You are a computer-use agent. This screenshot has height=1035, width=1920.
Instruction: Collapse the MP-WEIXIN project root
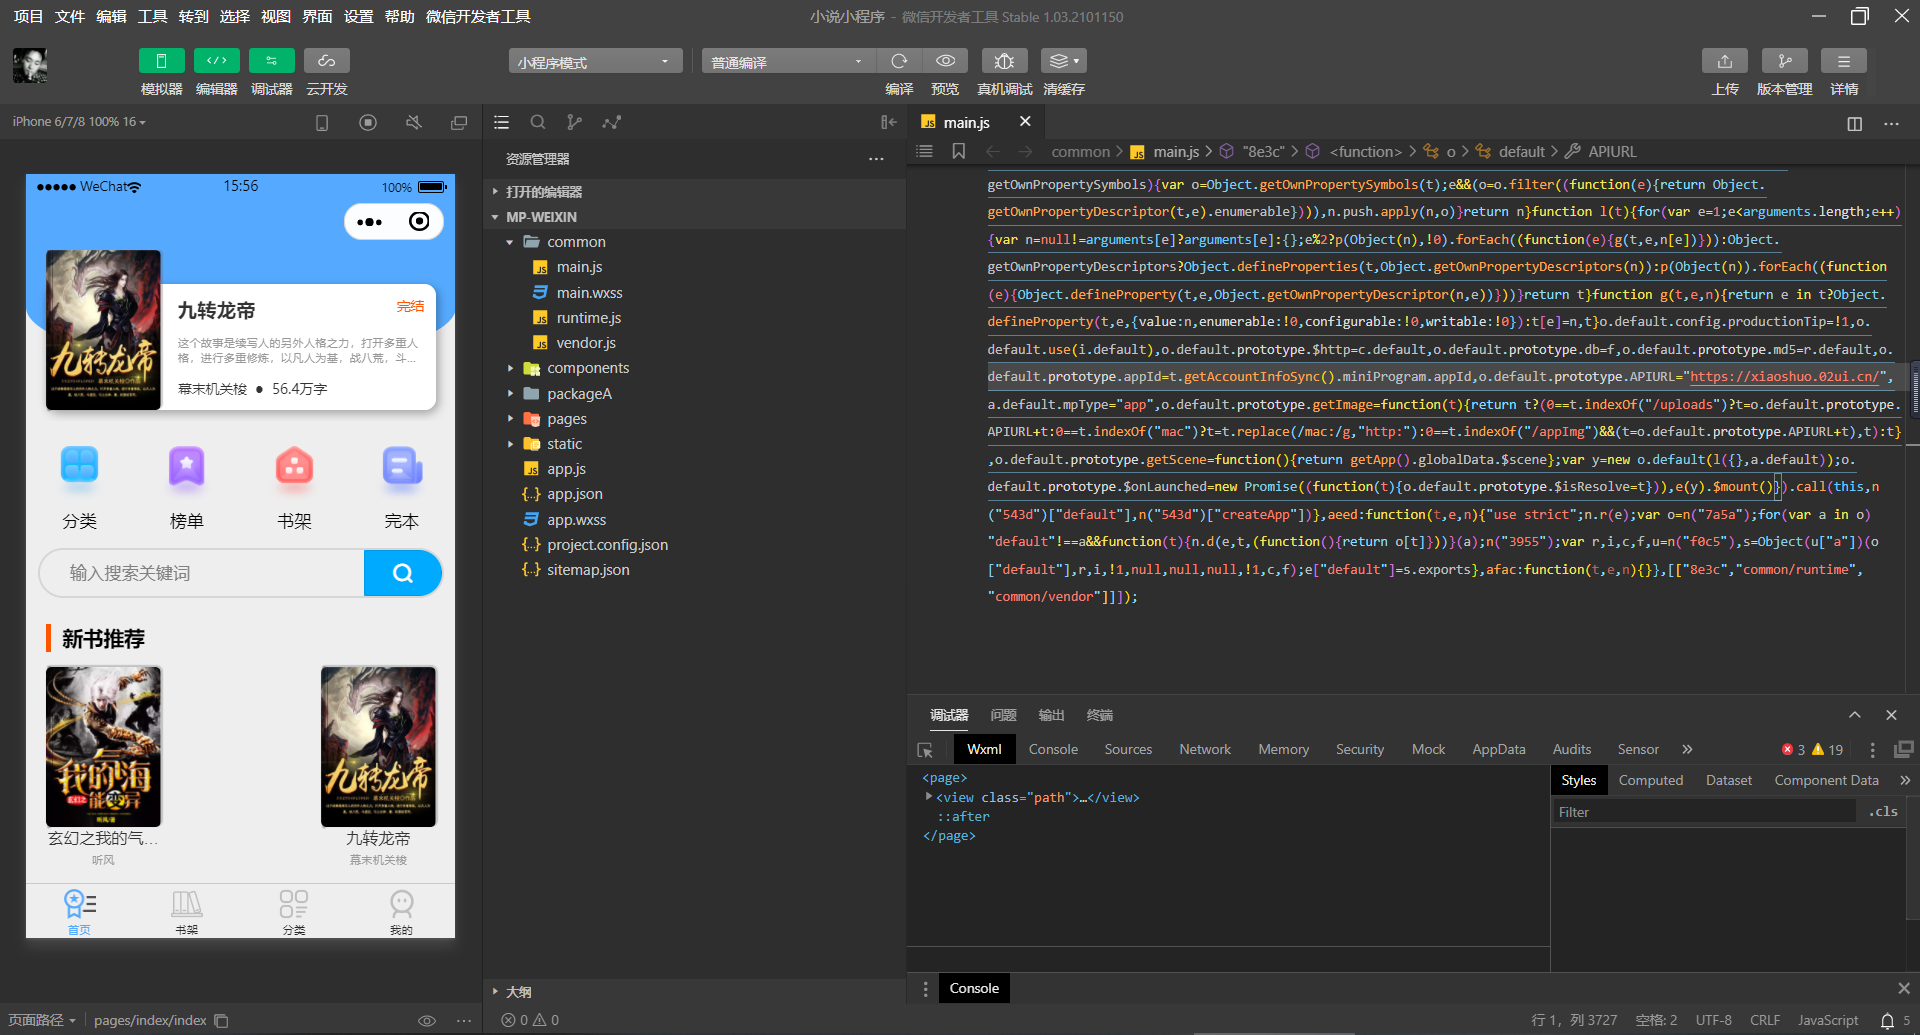[694, 217]
